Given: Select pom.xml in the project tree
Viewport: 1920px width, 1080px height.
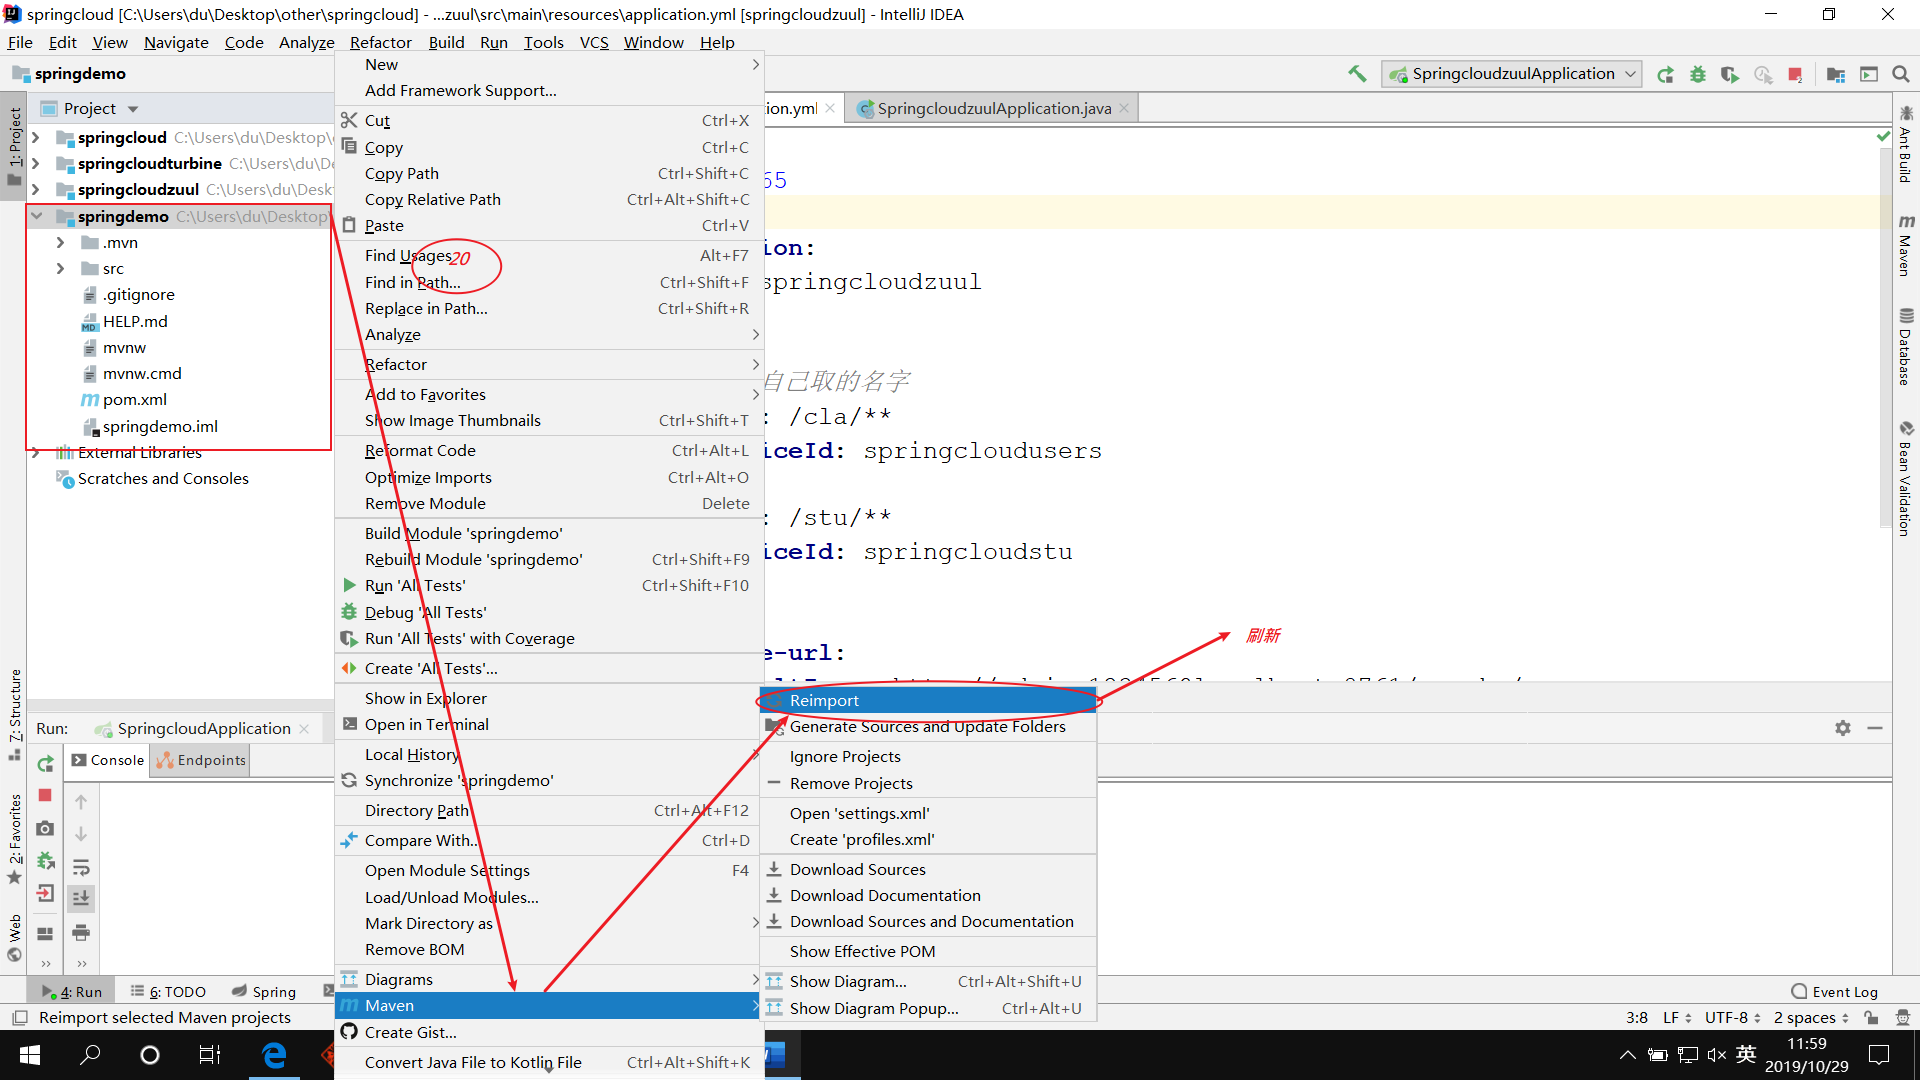Looking at the screenshot, I should pos(134,399).
